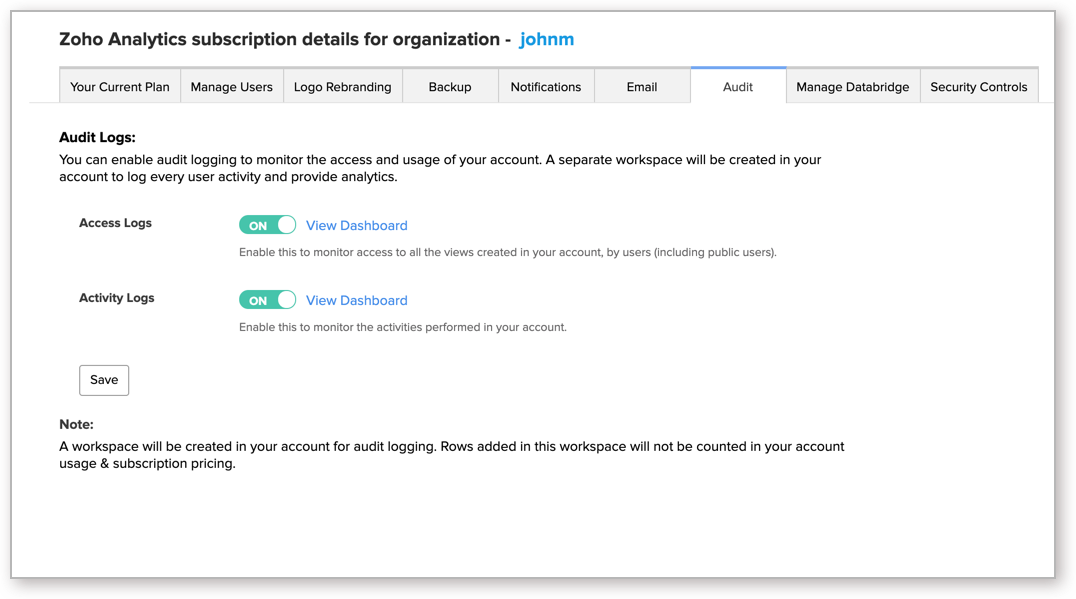1076x599 pixels.
Task: Disable the Activity Logs toggle
Action: pos(267,299)
